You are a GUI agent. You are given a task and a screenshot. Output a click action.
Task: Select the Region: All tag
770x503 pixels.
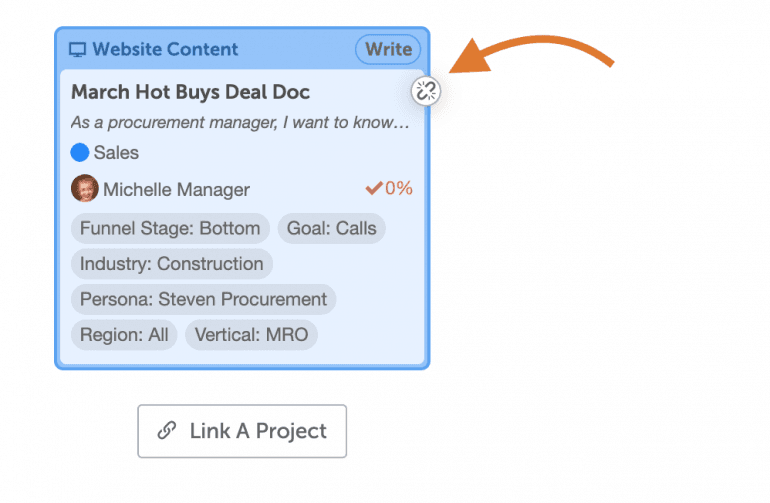tap(124, 335)
